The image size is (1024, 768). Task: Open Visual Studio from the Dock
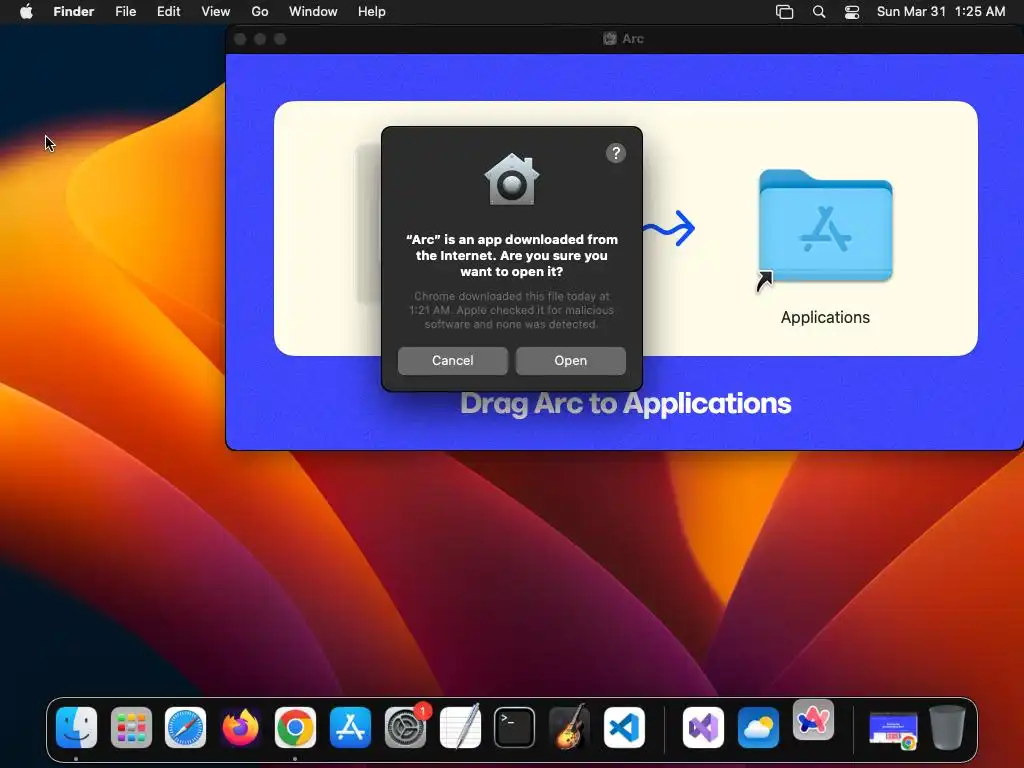click(x=703, y=728)
